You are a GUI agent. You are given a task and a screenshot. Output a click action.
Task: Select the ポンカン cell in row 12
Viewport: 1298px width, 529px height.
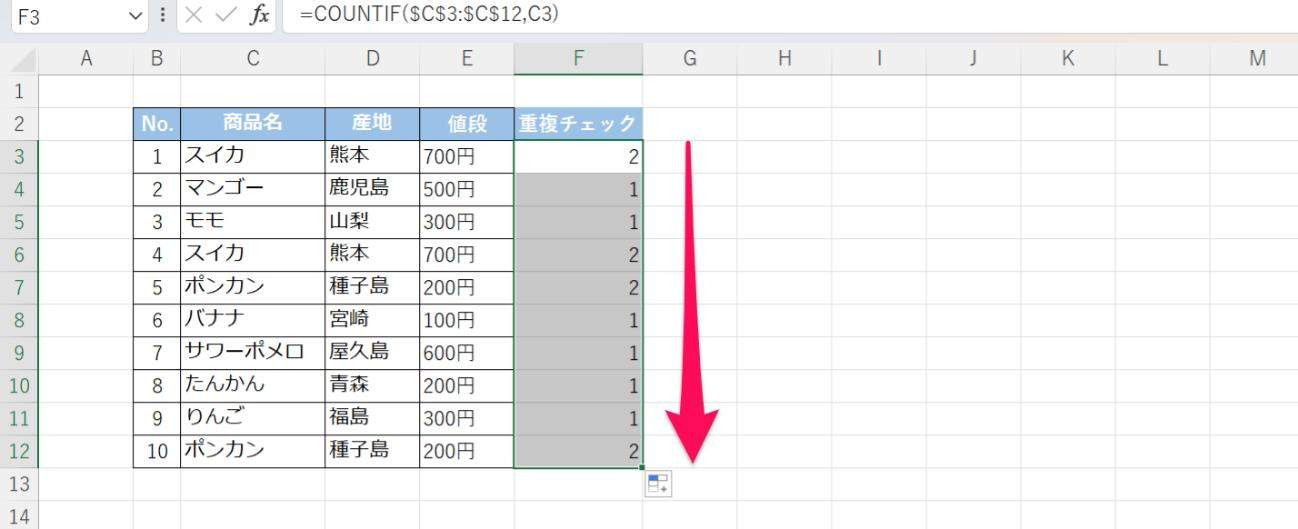(x=253, y=451)
